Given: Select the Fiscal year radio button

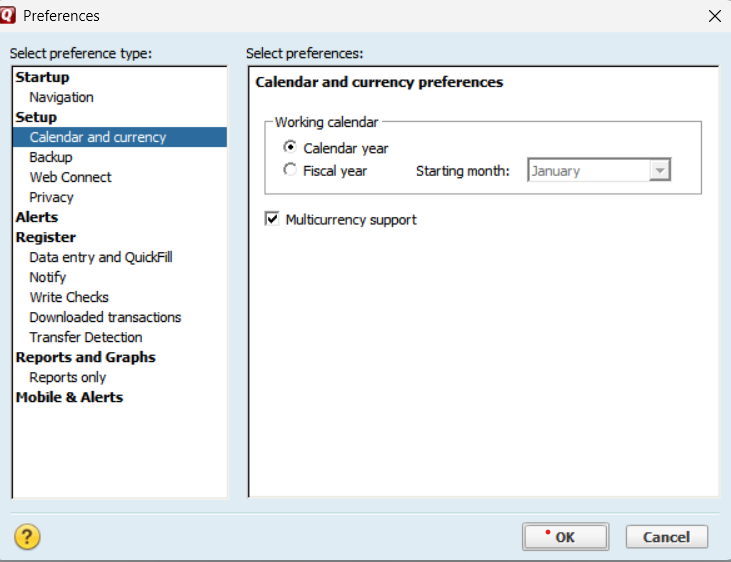Looking at the screenshot, I should pyautogui.click(x=290, y=170).
